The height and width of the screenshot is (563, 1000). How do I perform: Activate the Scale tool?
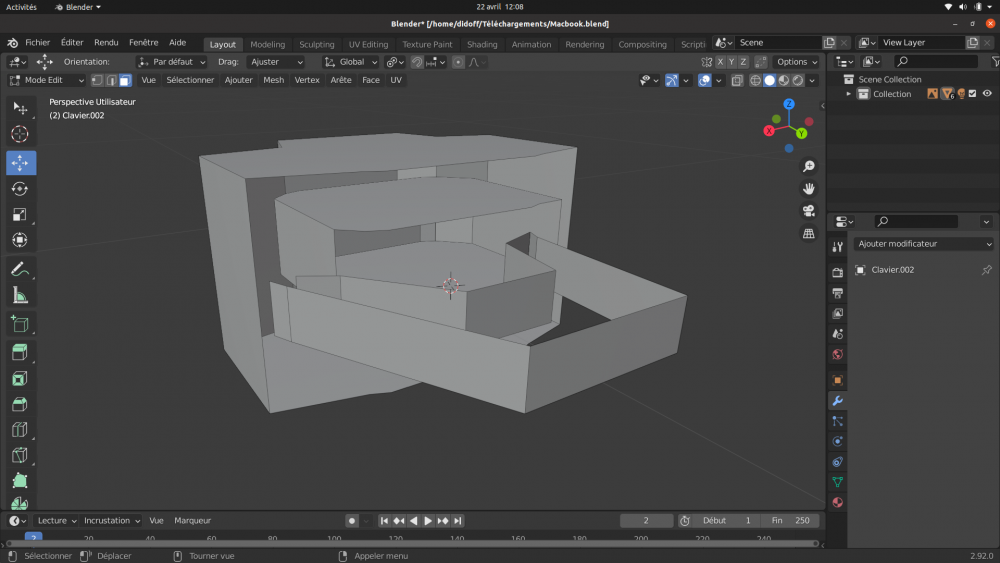(x=20, y=214)
